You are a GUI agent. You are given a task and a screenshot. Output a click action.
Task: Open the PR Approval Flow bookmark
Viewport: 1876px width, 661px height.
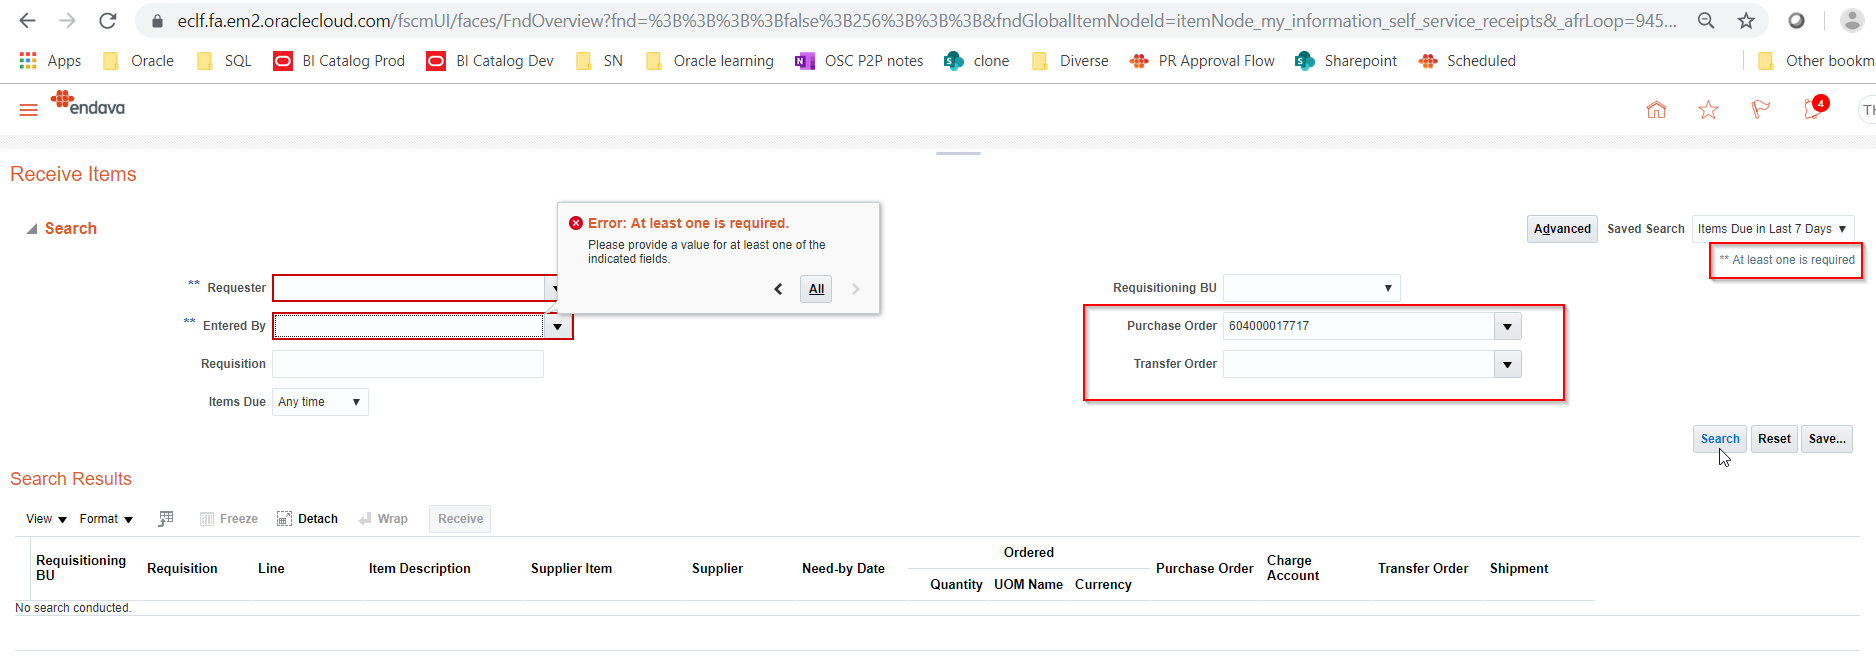1203,61
